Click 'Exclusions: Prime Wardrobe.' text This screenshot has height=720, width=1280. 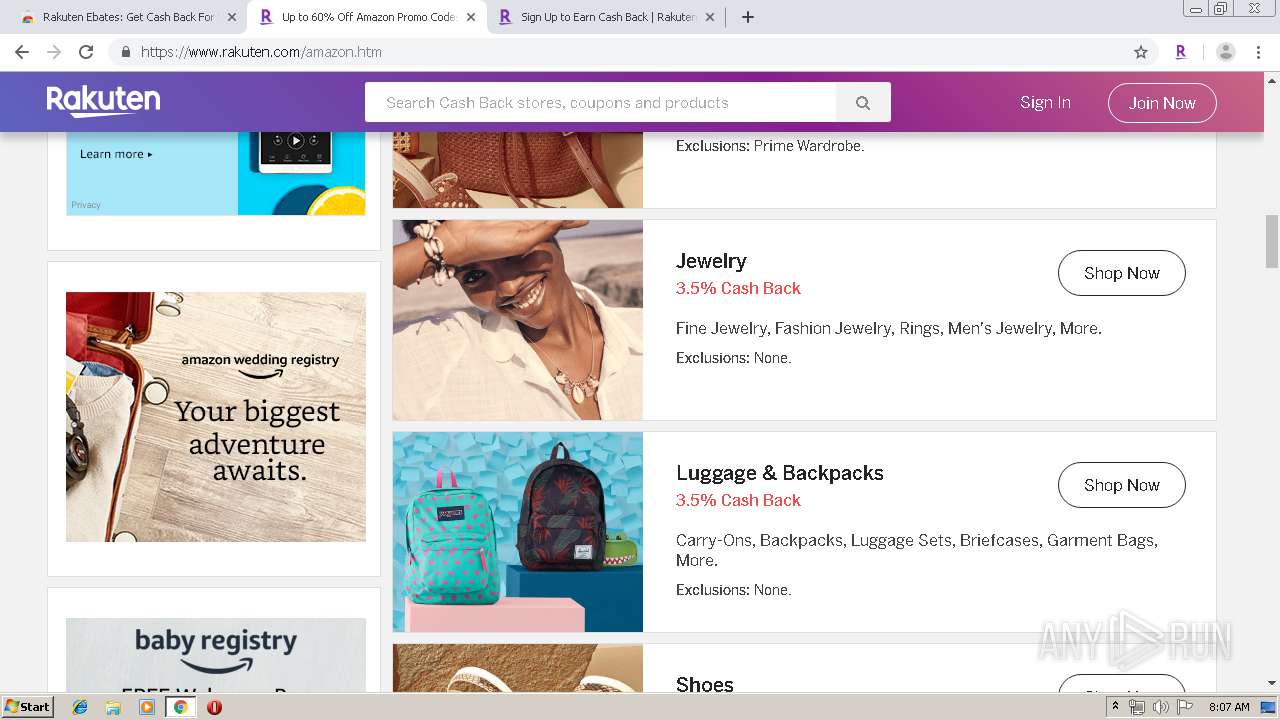coord(770,146)
